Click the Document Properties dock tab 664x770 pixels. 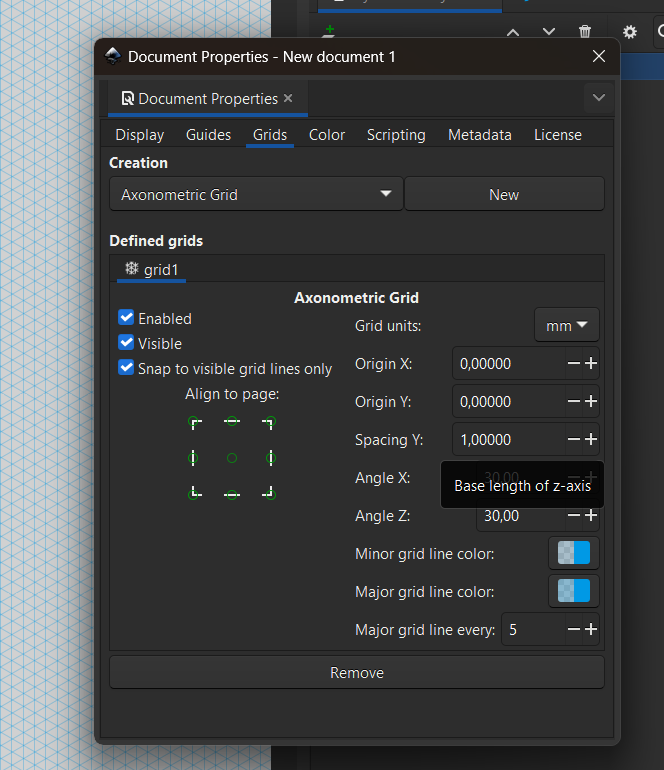pos(208,99)
